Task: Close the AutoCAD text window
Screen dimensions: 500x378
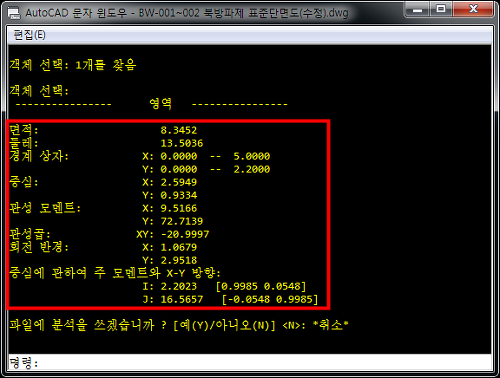Action: tap(473, 9)
